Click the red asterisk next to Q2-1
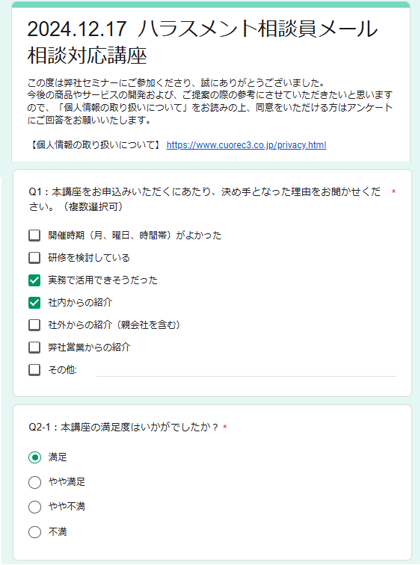The image size is (420, 565). coord(225,427)
